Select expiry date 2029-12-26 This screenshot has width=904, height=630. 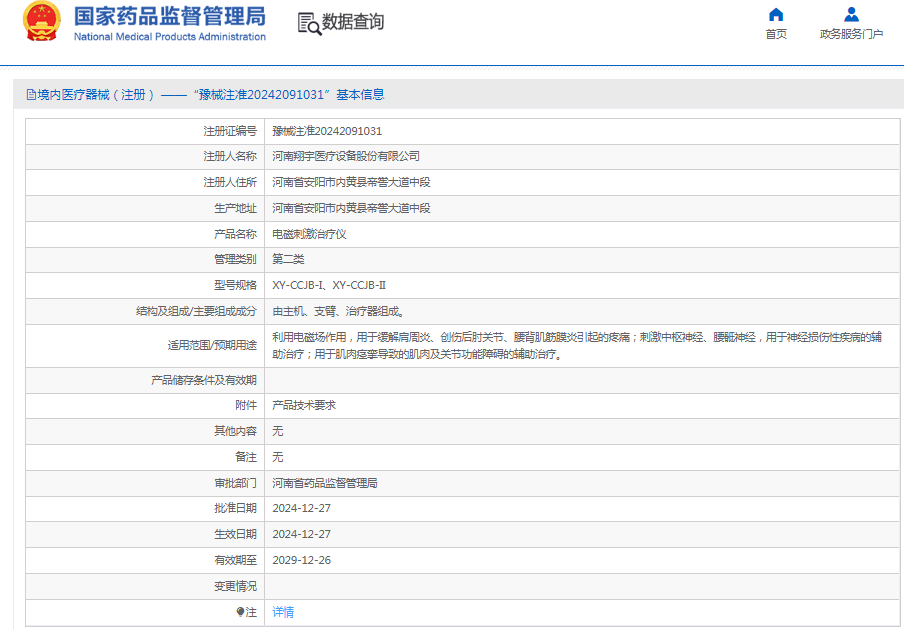[x=302, y=560]
